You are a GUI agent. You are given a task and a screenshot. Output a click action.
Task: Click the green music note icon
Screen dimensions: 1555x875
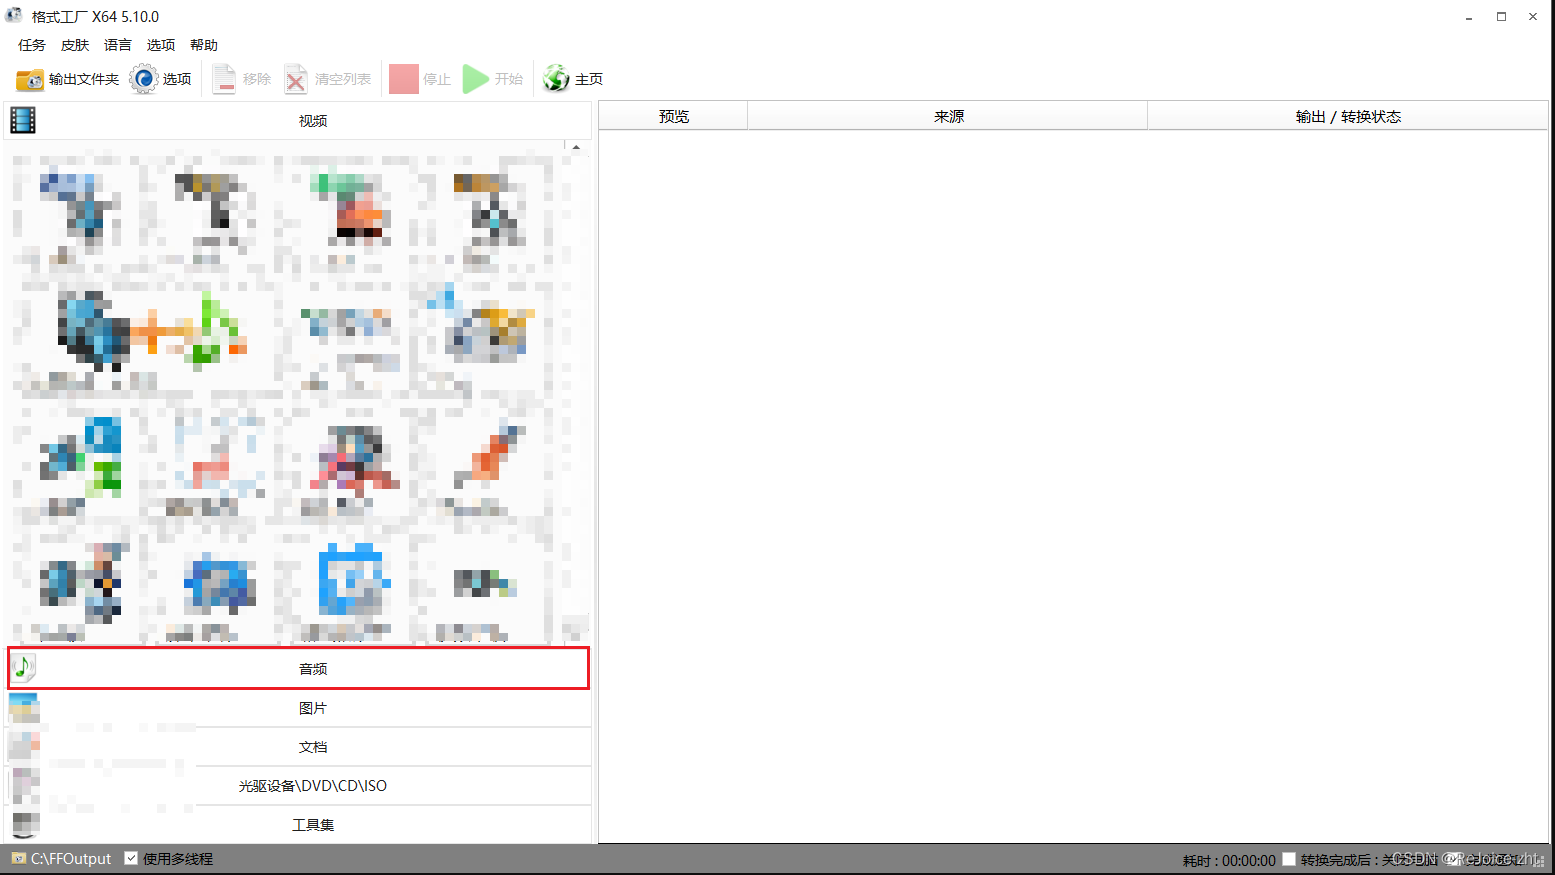pyautogui.click(x=24, y=667)
